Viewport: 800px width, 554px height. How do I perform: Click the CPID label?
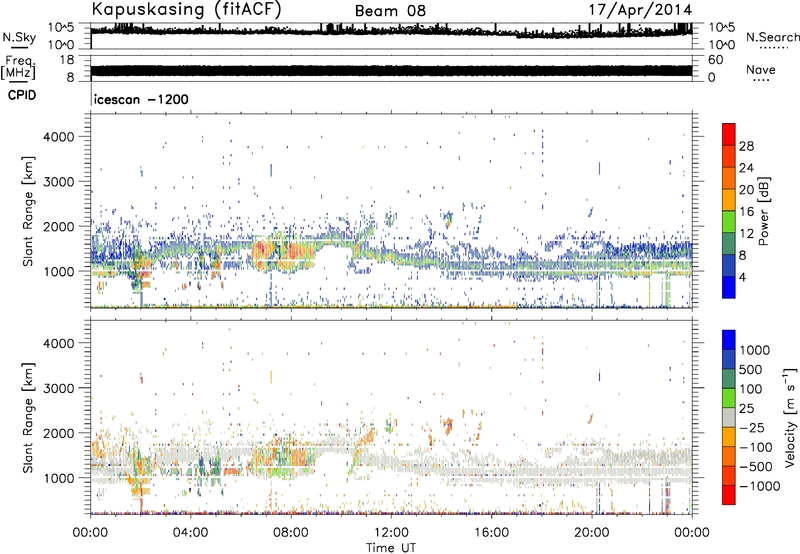22,95
